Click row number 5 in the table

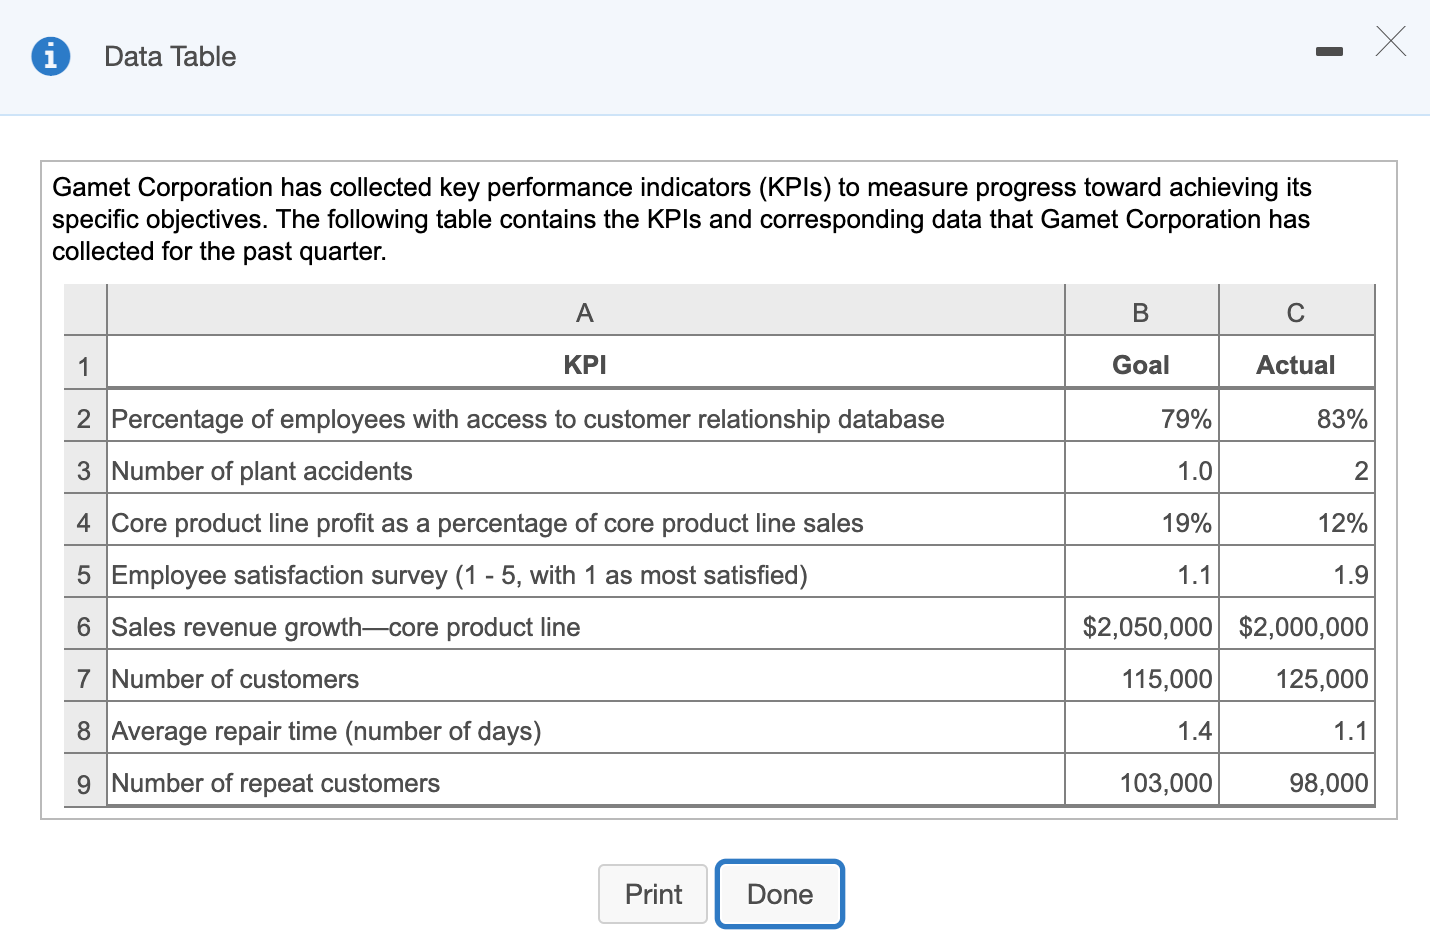pos(84,574)
